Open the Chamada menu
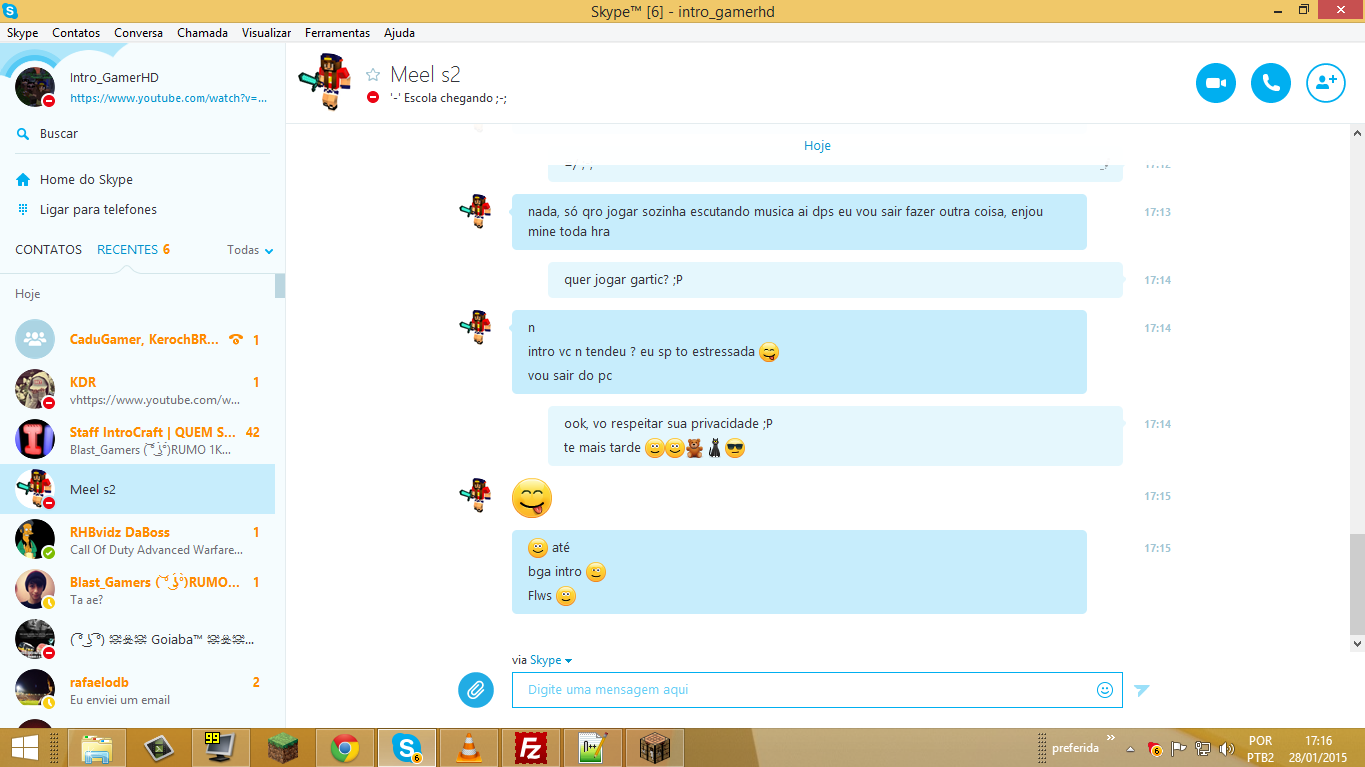This screenshot has width=1365, height=767. pyautogui.click(x=202, y=33)
